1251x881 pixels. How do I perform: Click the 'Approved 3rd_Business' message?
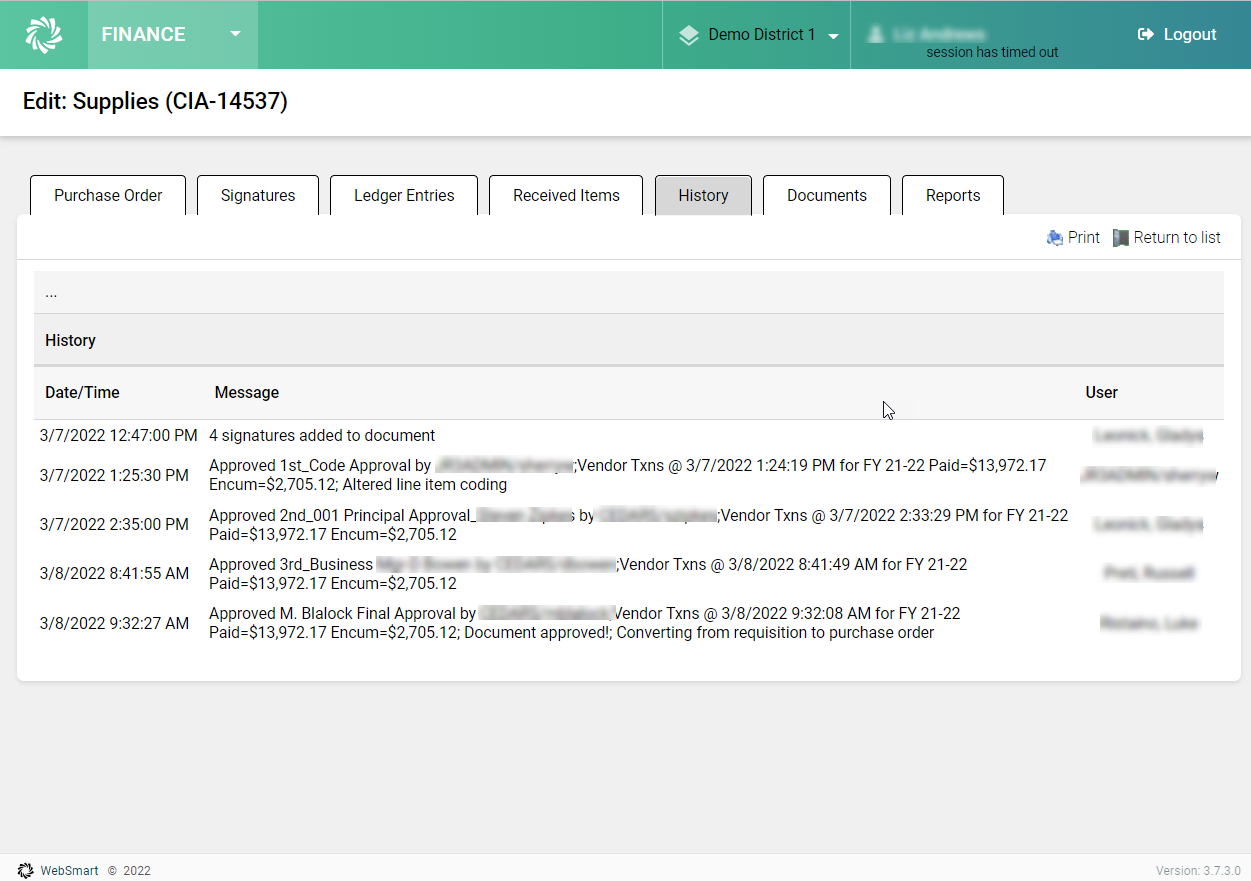tap(588, 573)
